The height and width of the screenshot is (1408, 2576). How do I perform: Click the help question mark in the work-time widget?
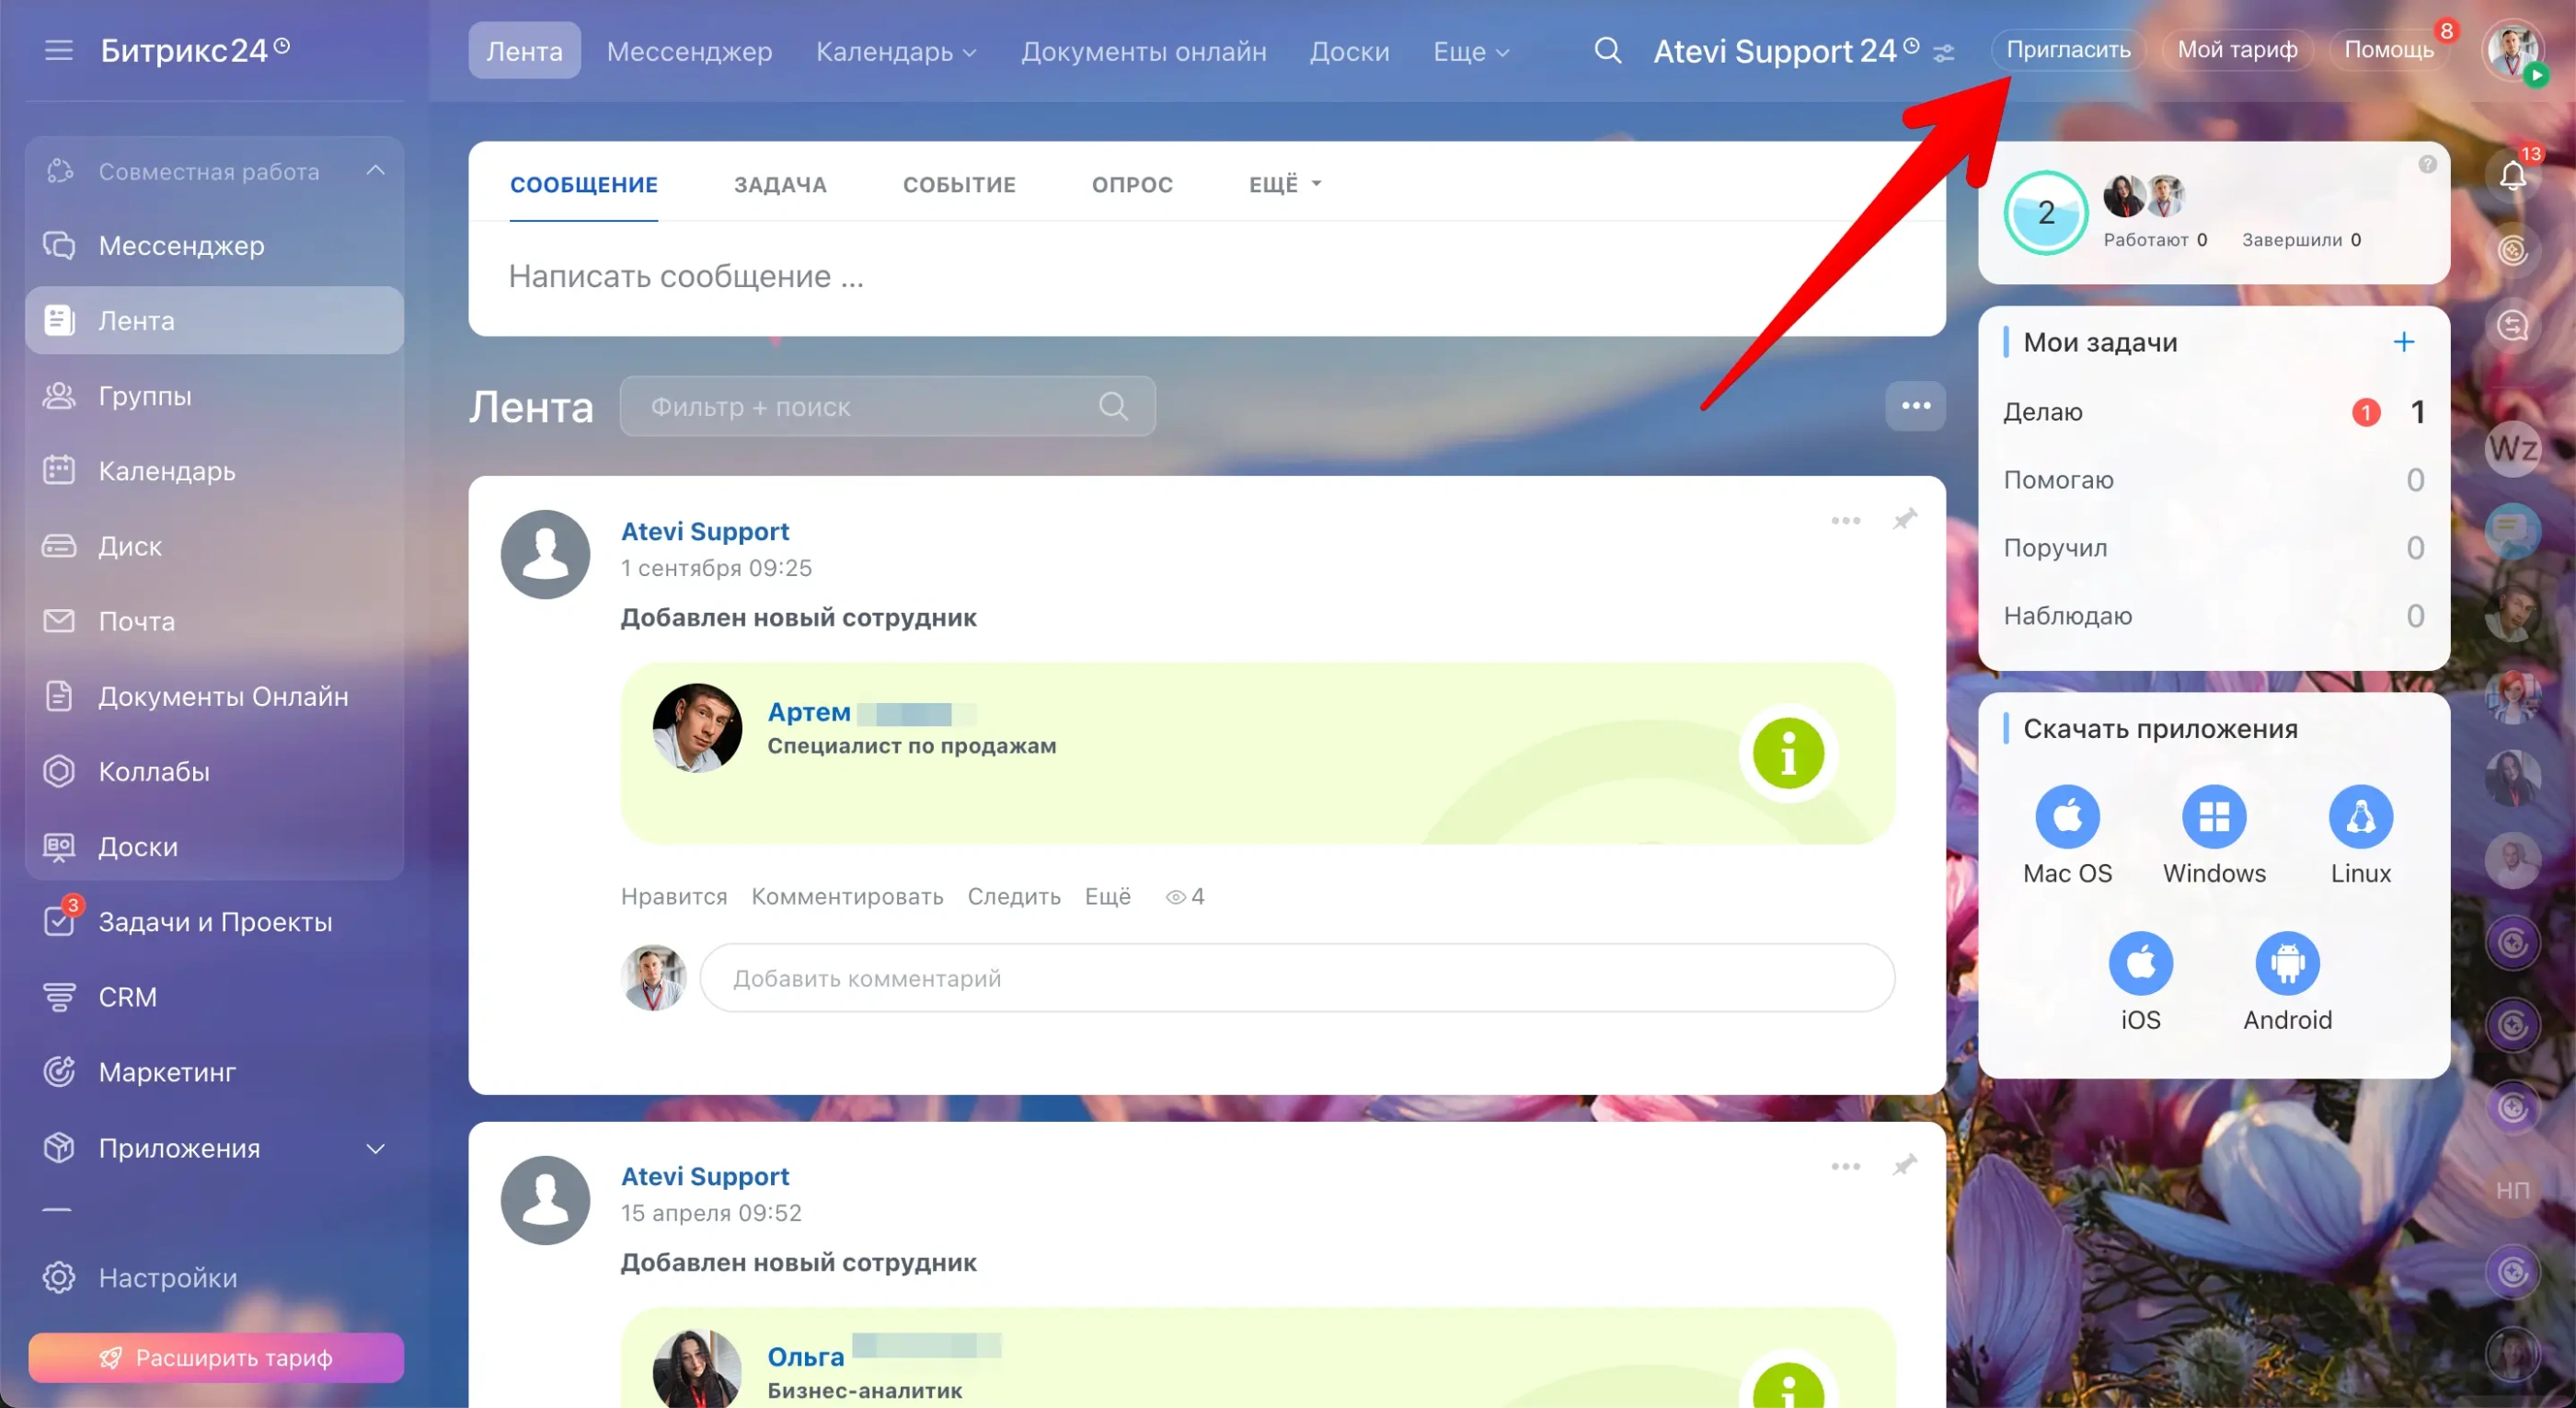click(2427, 165)
